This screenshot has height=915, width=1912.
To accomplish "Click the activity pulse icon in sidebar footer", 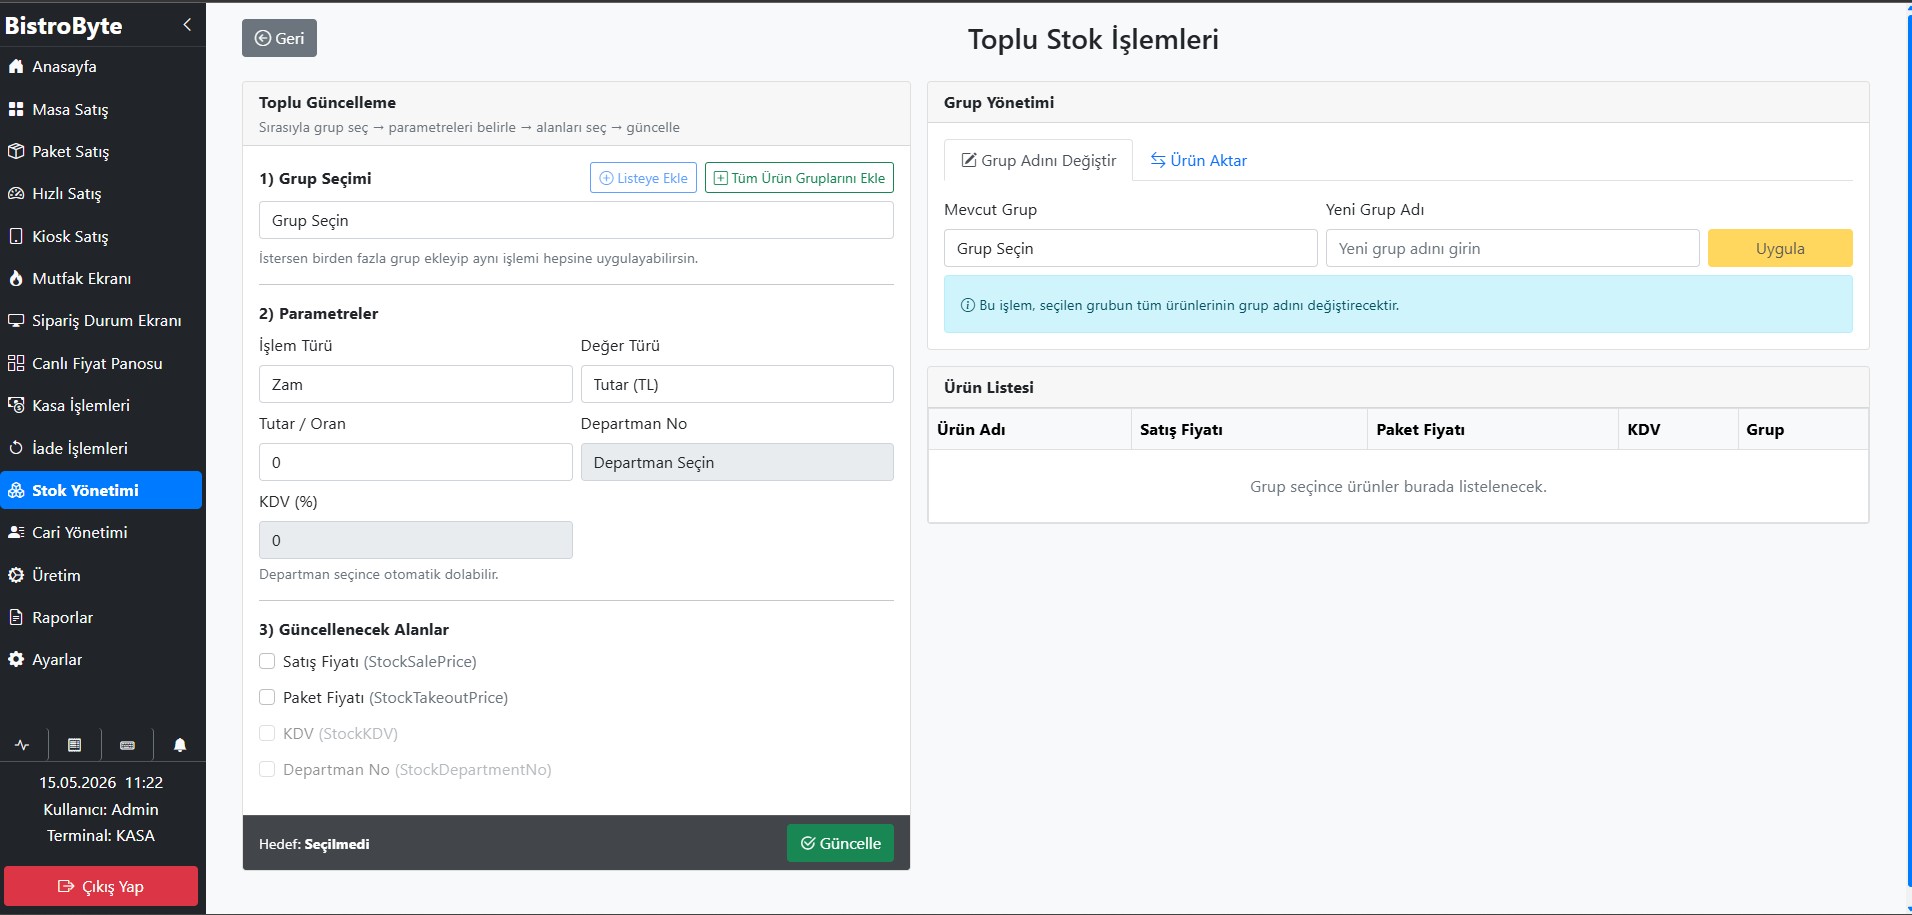I will [22, 745].
